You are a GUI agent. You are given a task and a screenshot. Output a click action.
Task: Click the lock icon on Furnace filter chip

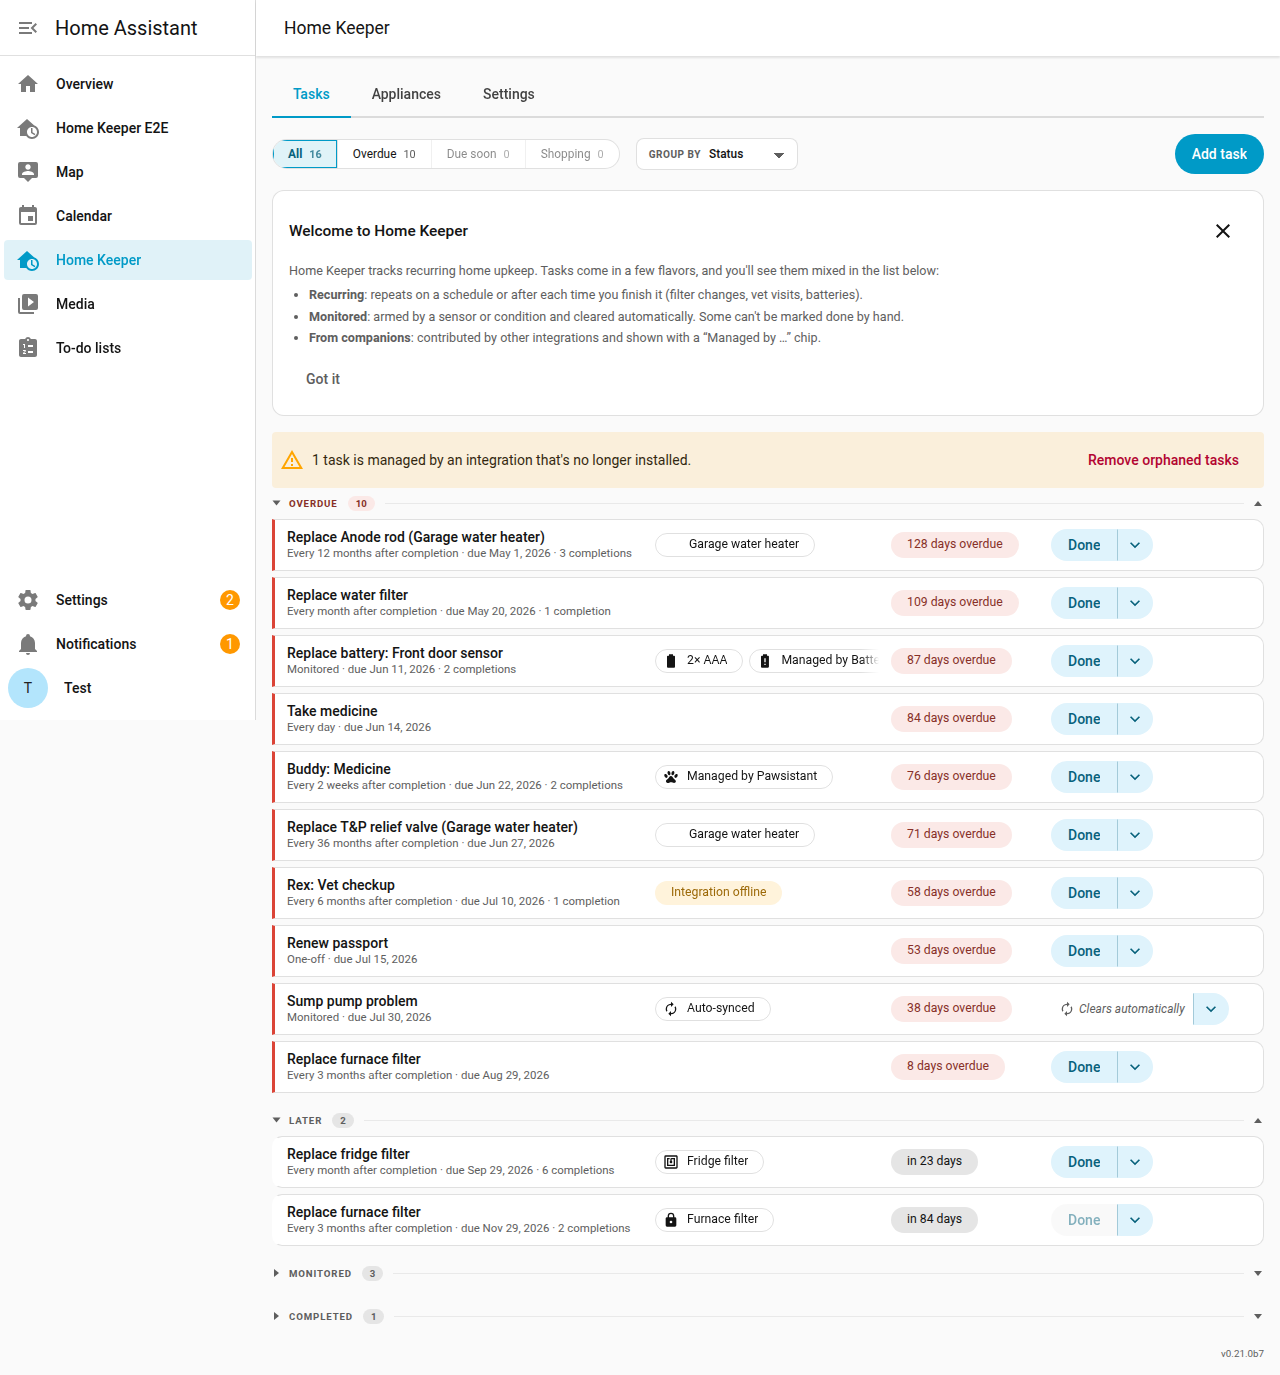(x=671, y=1220)
